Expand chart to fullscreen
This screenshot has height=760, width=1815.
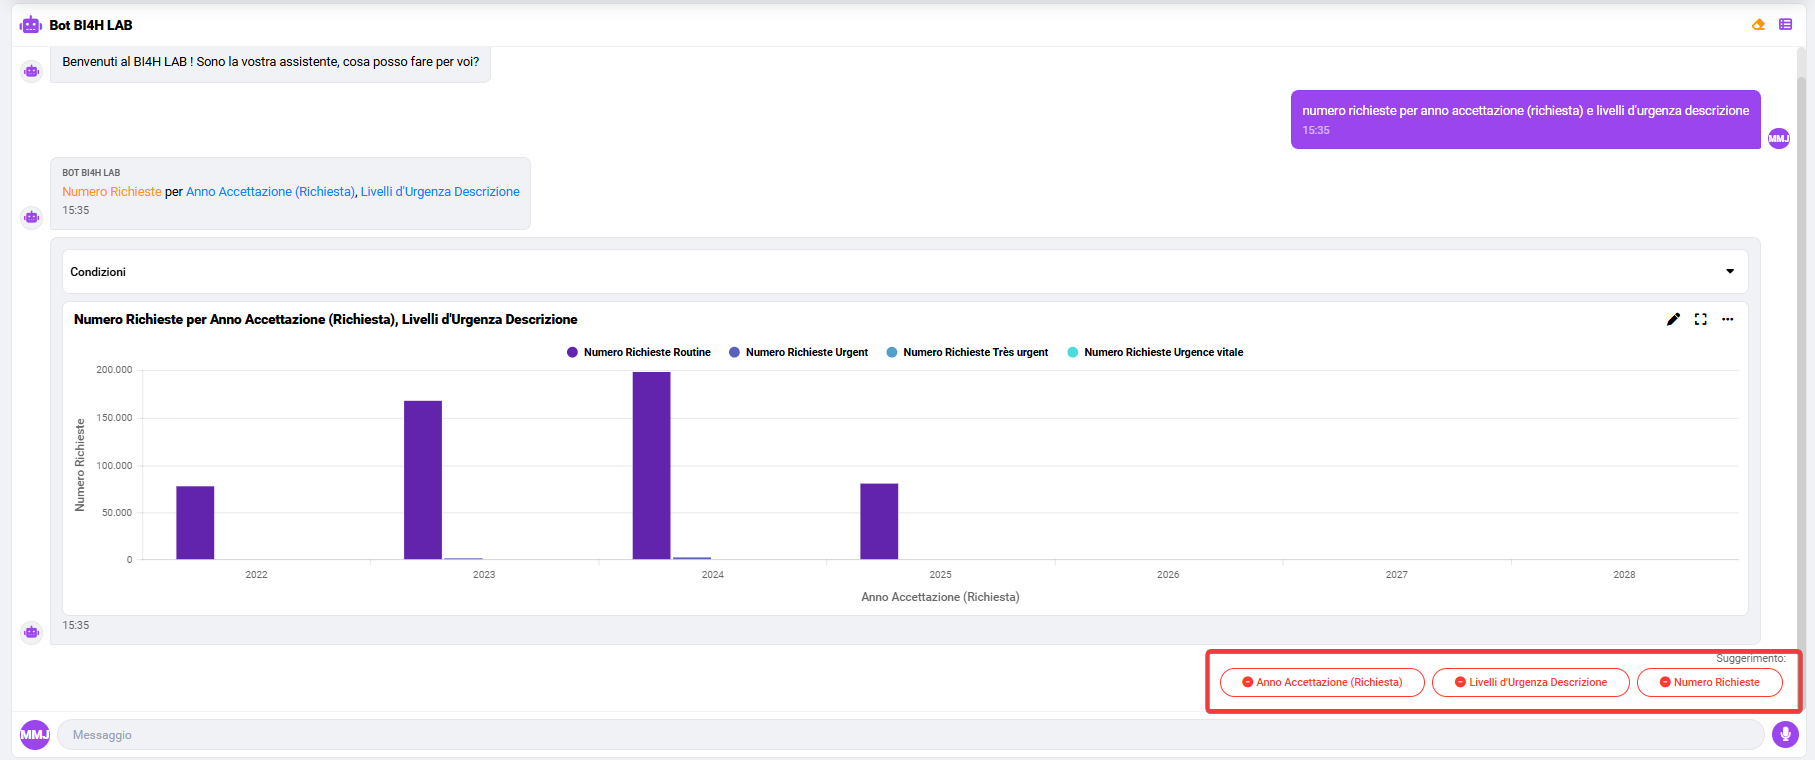[1700, 319]
